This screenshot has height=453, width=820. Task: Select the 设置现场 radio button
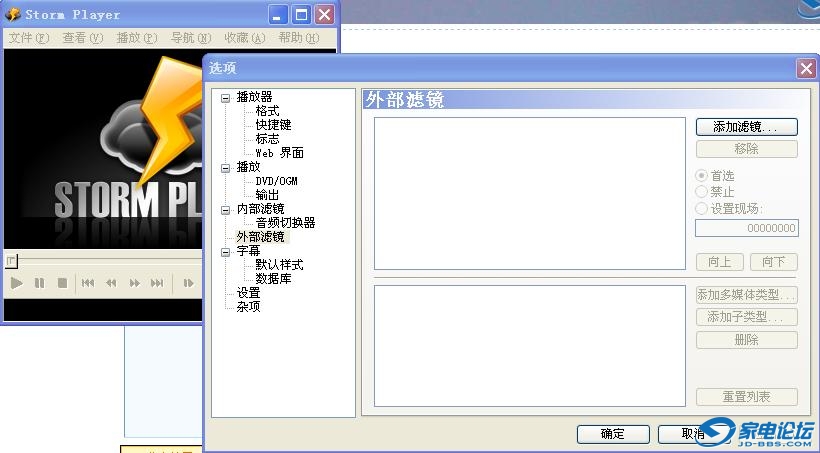(701, 209)
